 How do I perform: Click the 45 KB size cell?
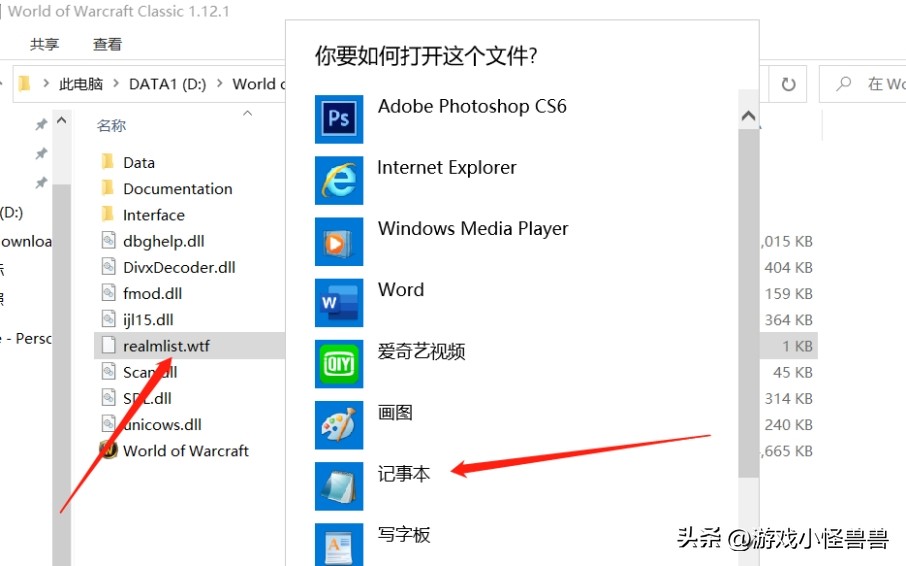pos(793,373)
